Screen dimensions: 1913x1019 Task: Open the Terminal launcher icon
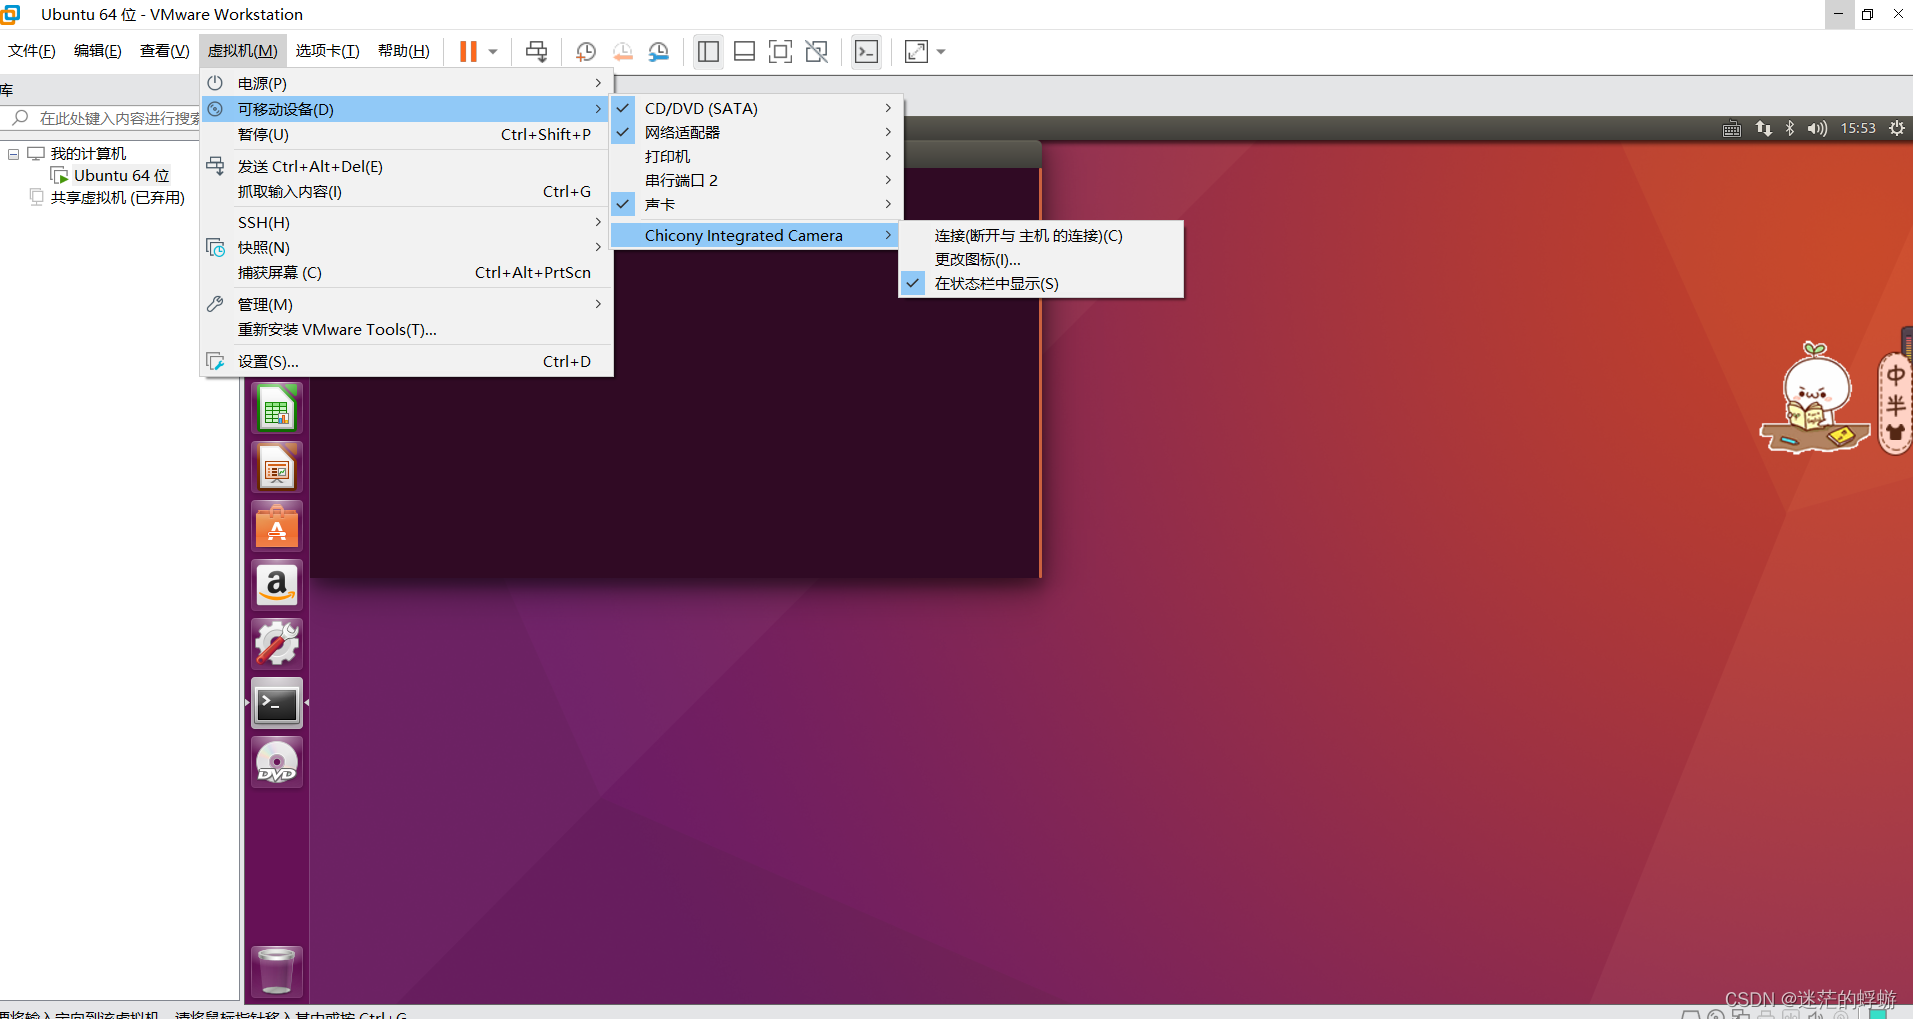(x=277, y=704)
